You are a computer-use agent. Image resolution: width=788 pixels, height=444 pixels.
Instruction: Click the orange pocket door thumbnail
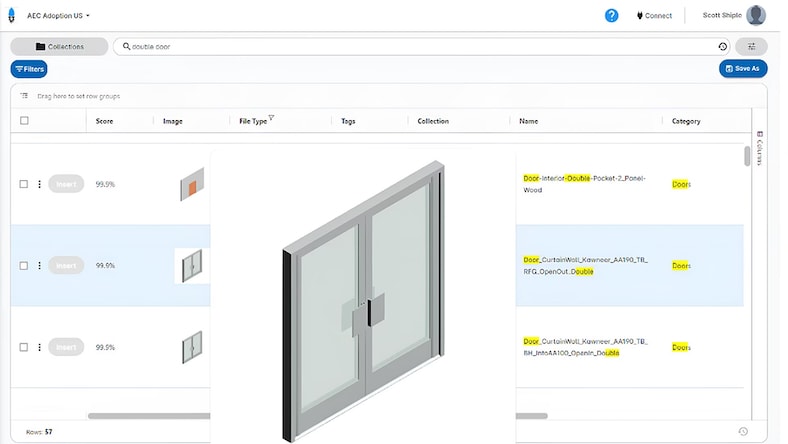192,184
